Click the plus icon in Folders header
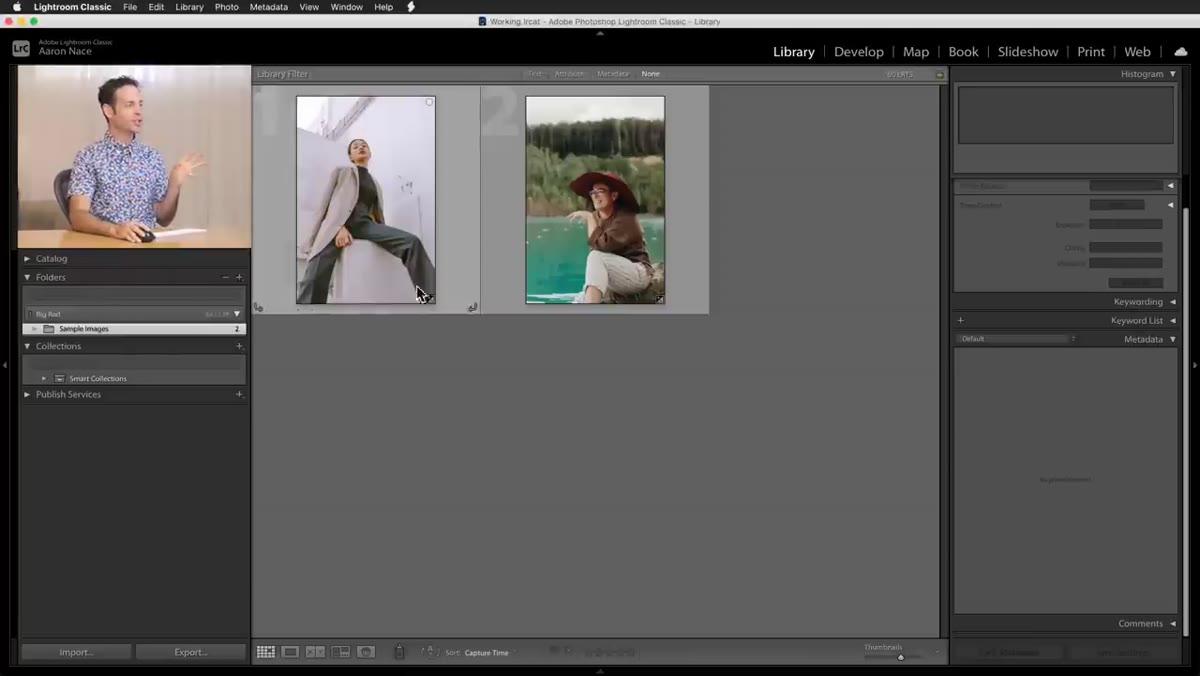This screenshot has height=676, width=1200. 239,277
